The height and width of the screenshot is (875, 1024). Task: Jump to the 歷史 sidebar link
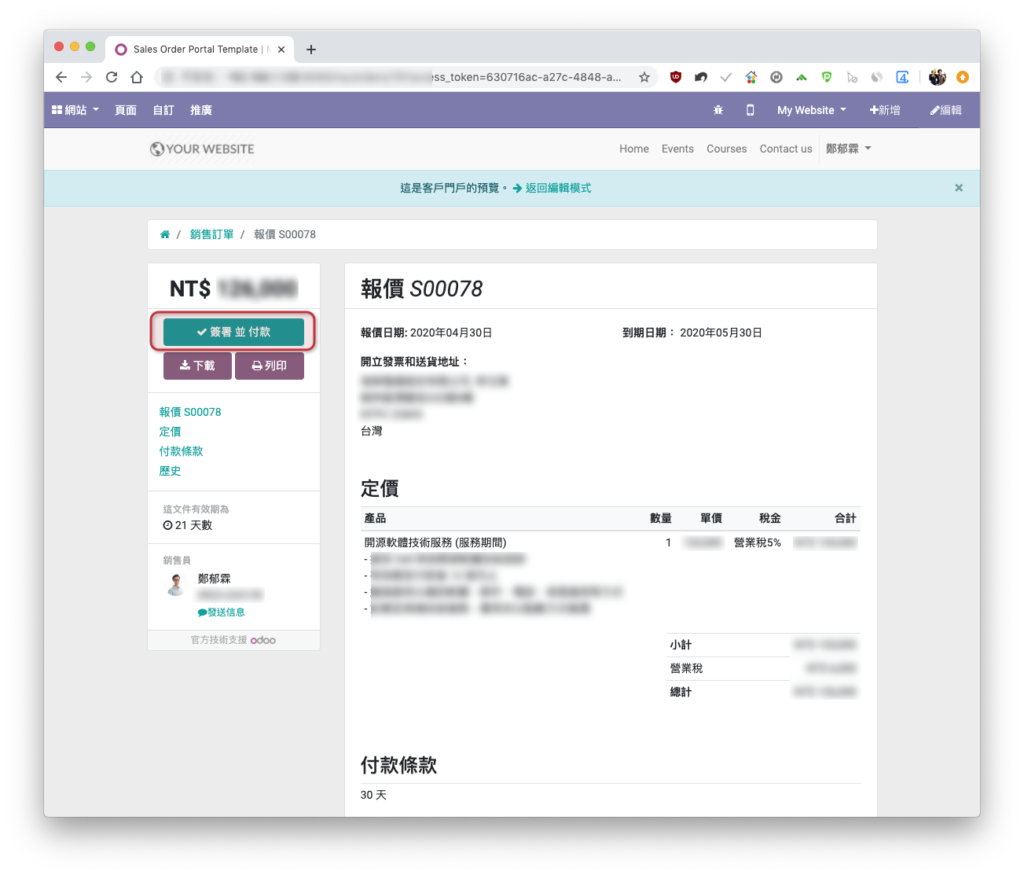click(170, 471)
